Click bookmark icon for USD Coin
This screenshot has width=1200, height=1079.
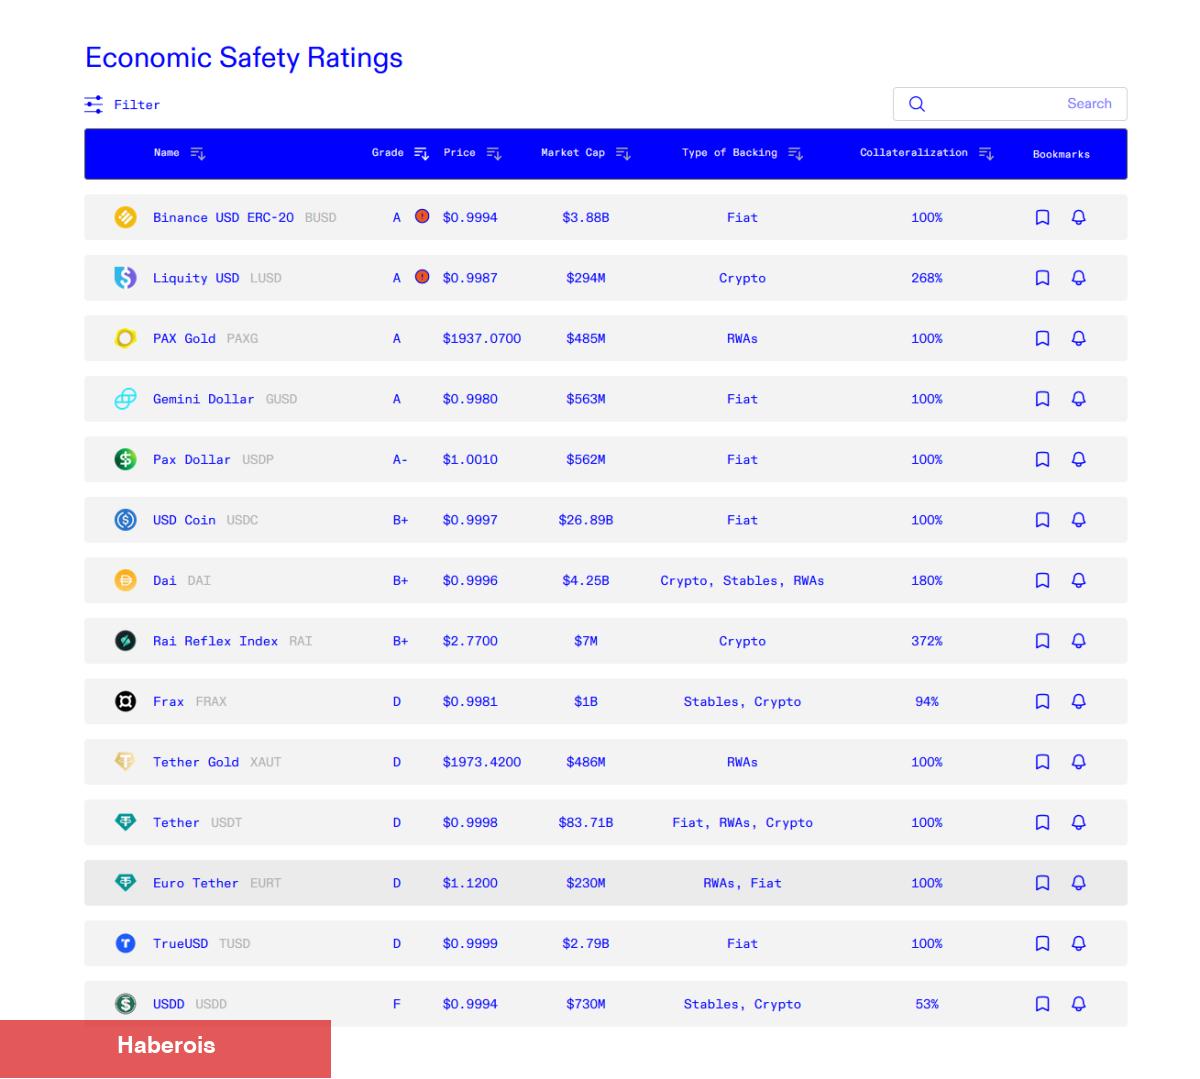[1042, 520]
